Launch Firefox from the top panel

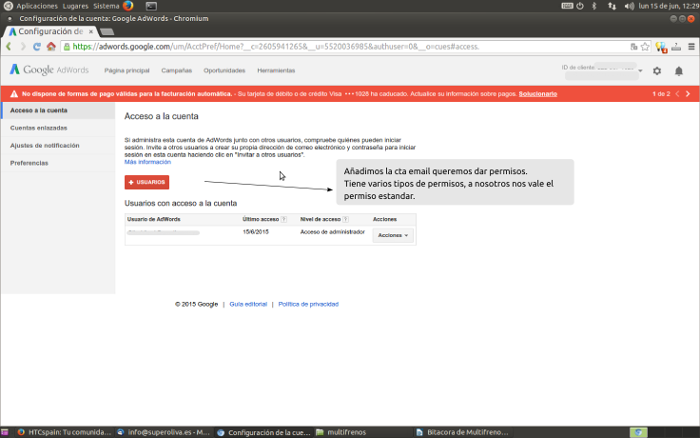[x=128, y=6]
